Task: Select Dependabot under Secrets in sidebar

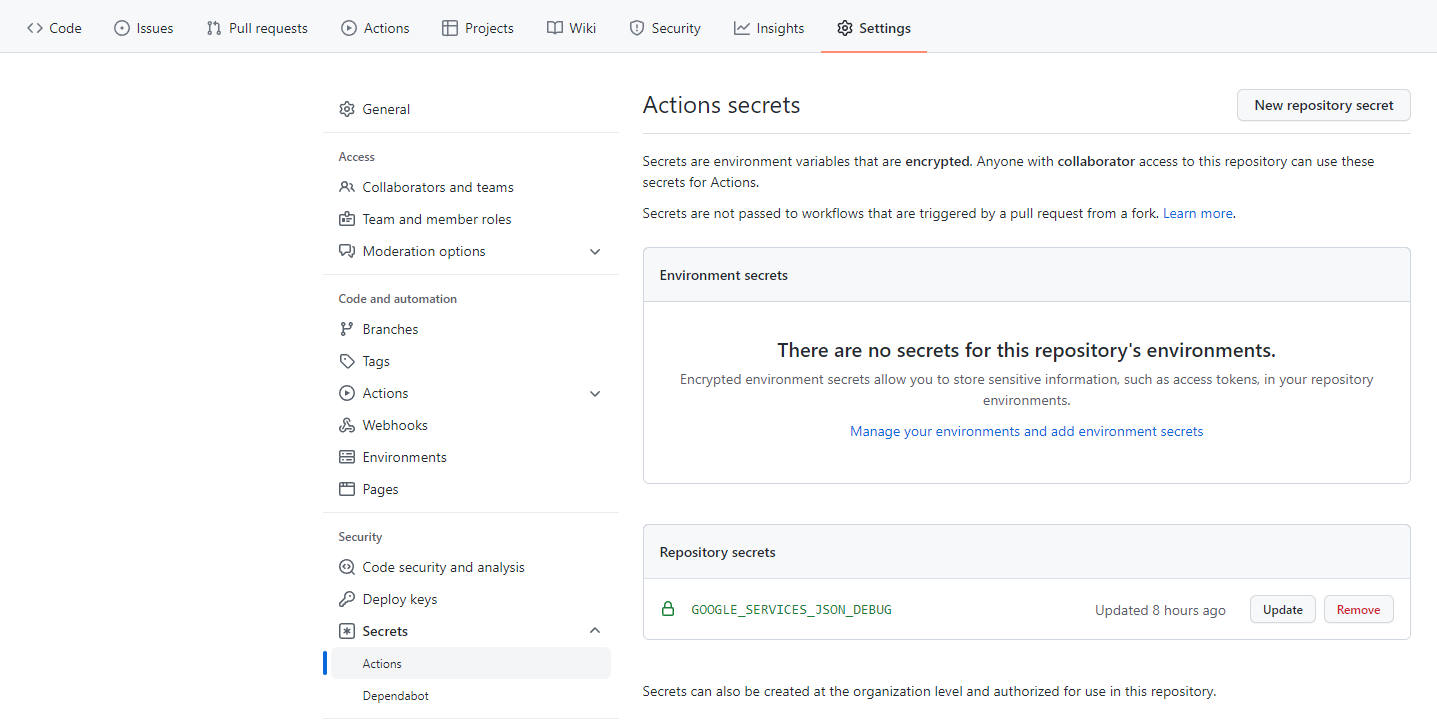Action: (x=396, y=695)
